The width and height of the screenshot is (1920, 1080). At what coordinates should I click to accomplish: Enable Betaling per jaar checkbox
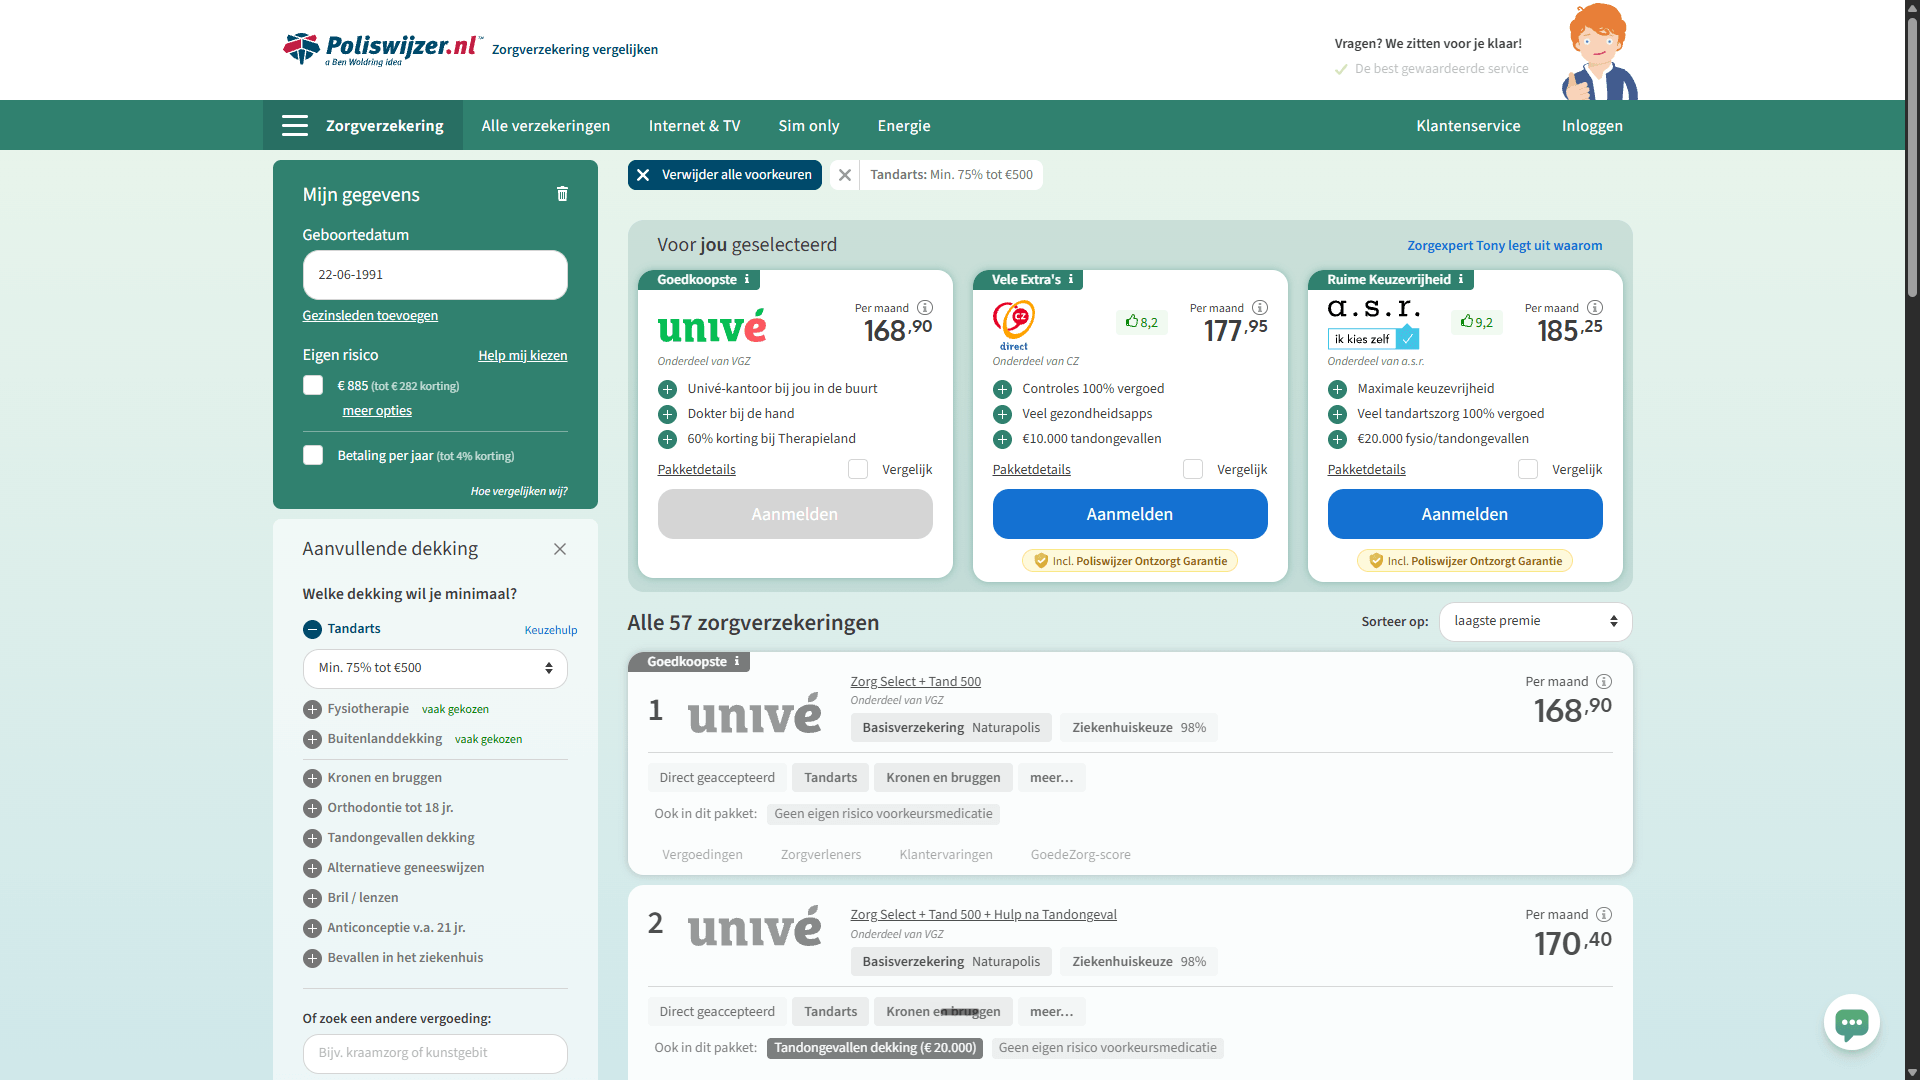pos(313,456)
